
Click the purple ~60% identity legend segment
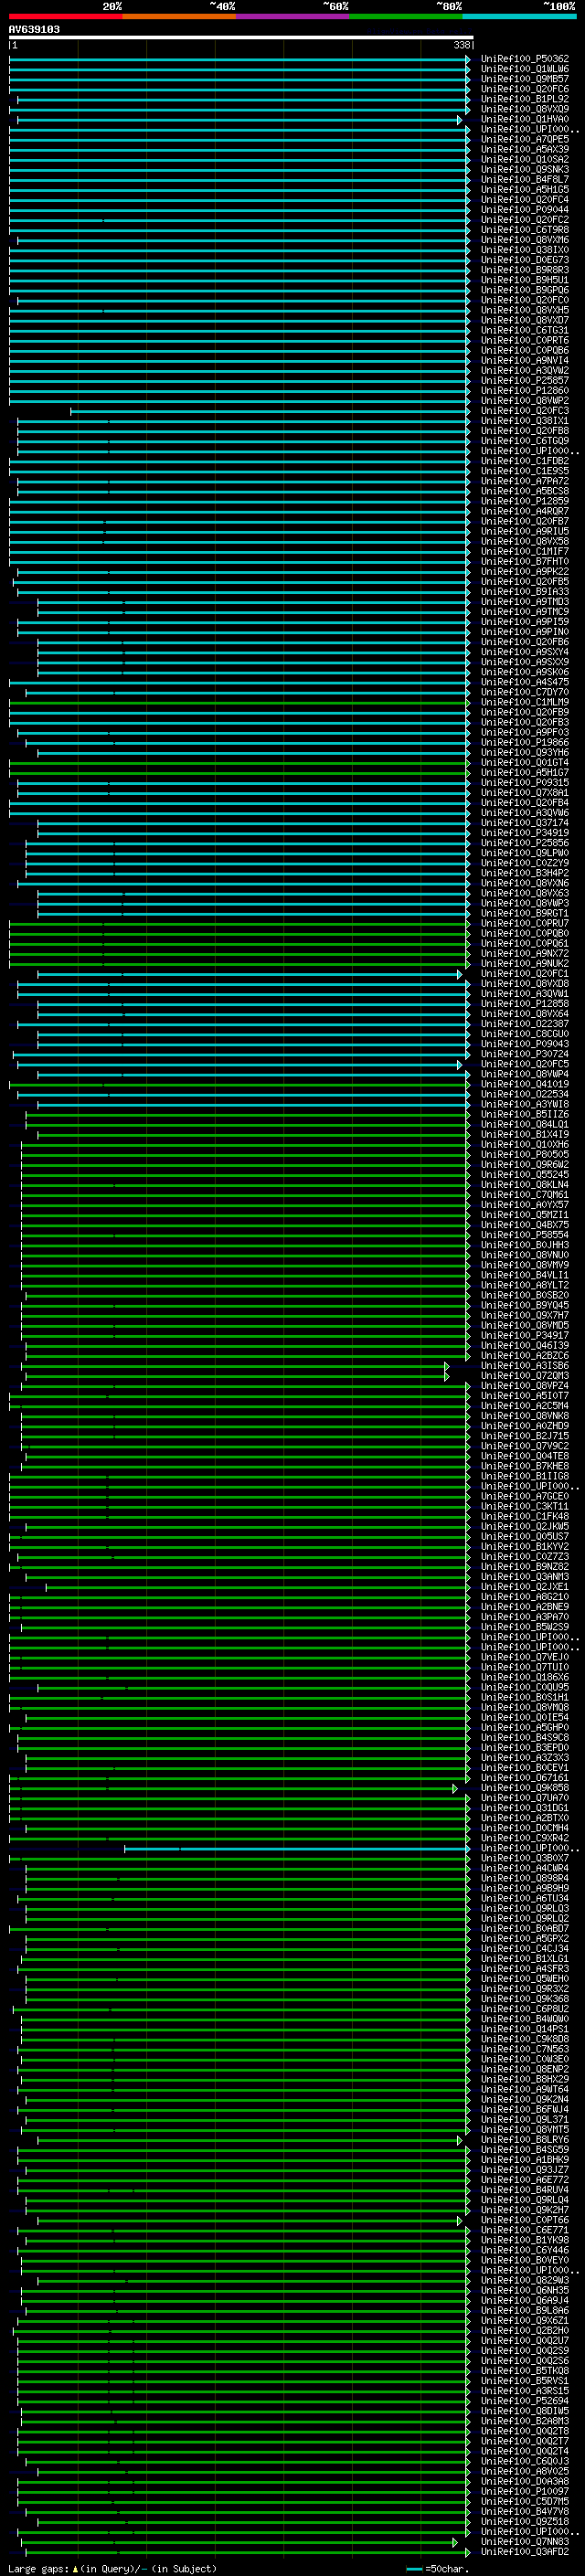coord(292,17)
